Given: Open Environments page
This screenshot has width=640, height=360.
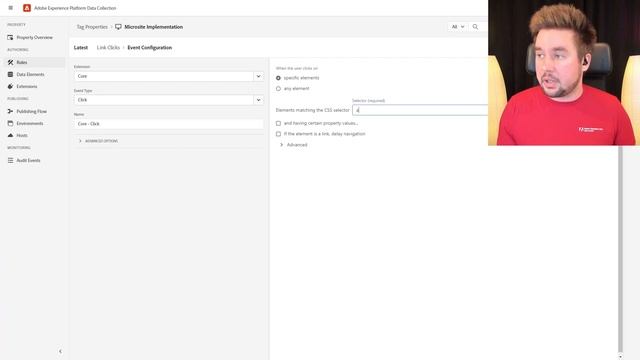Looking at the screenshot, I should click(x=30, y=123).
